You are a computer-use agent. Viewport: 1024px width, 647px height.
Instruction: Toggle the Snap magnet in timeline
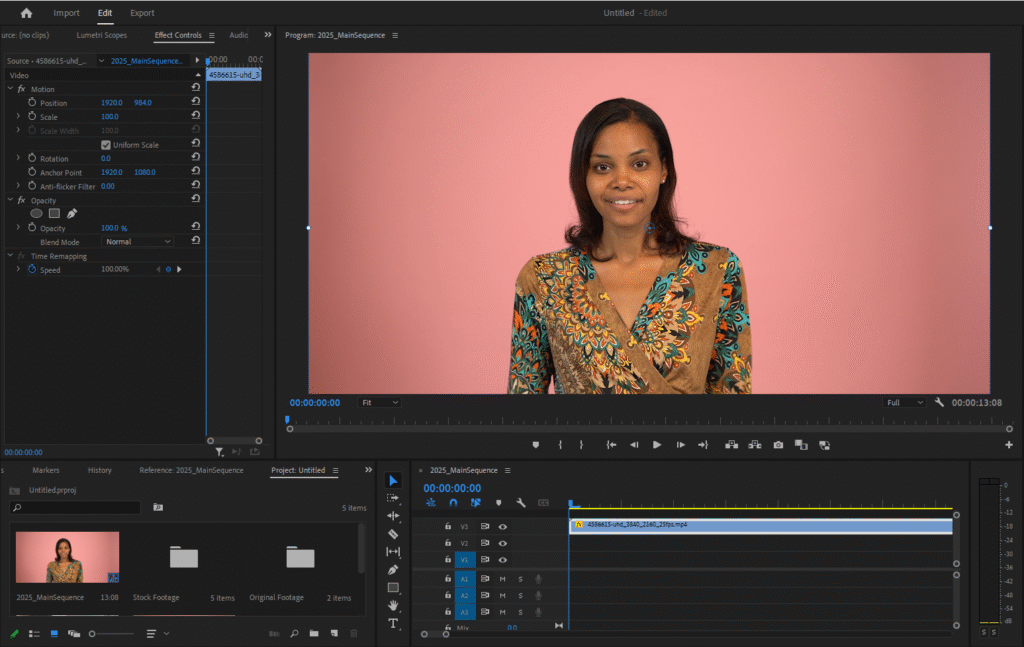(453, 503)
